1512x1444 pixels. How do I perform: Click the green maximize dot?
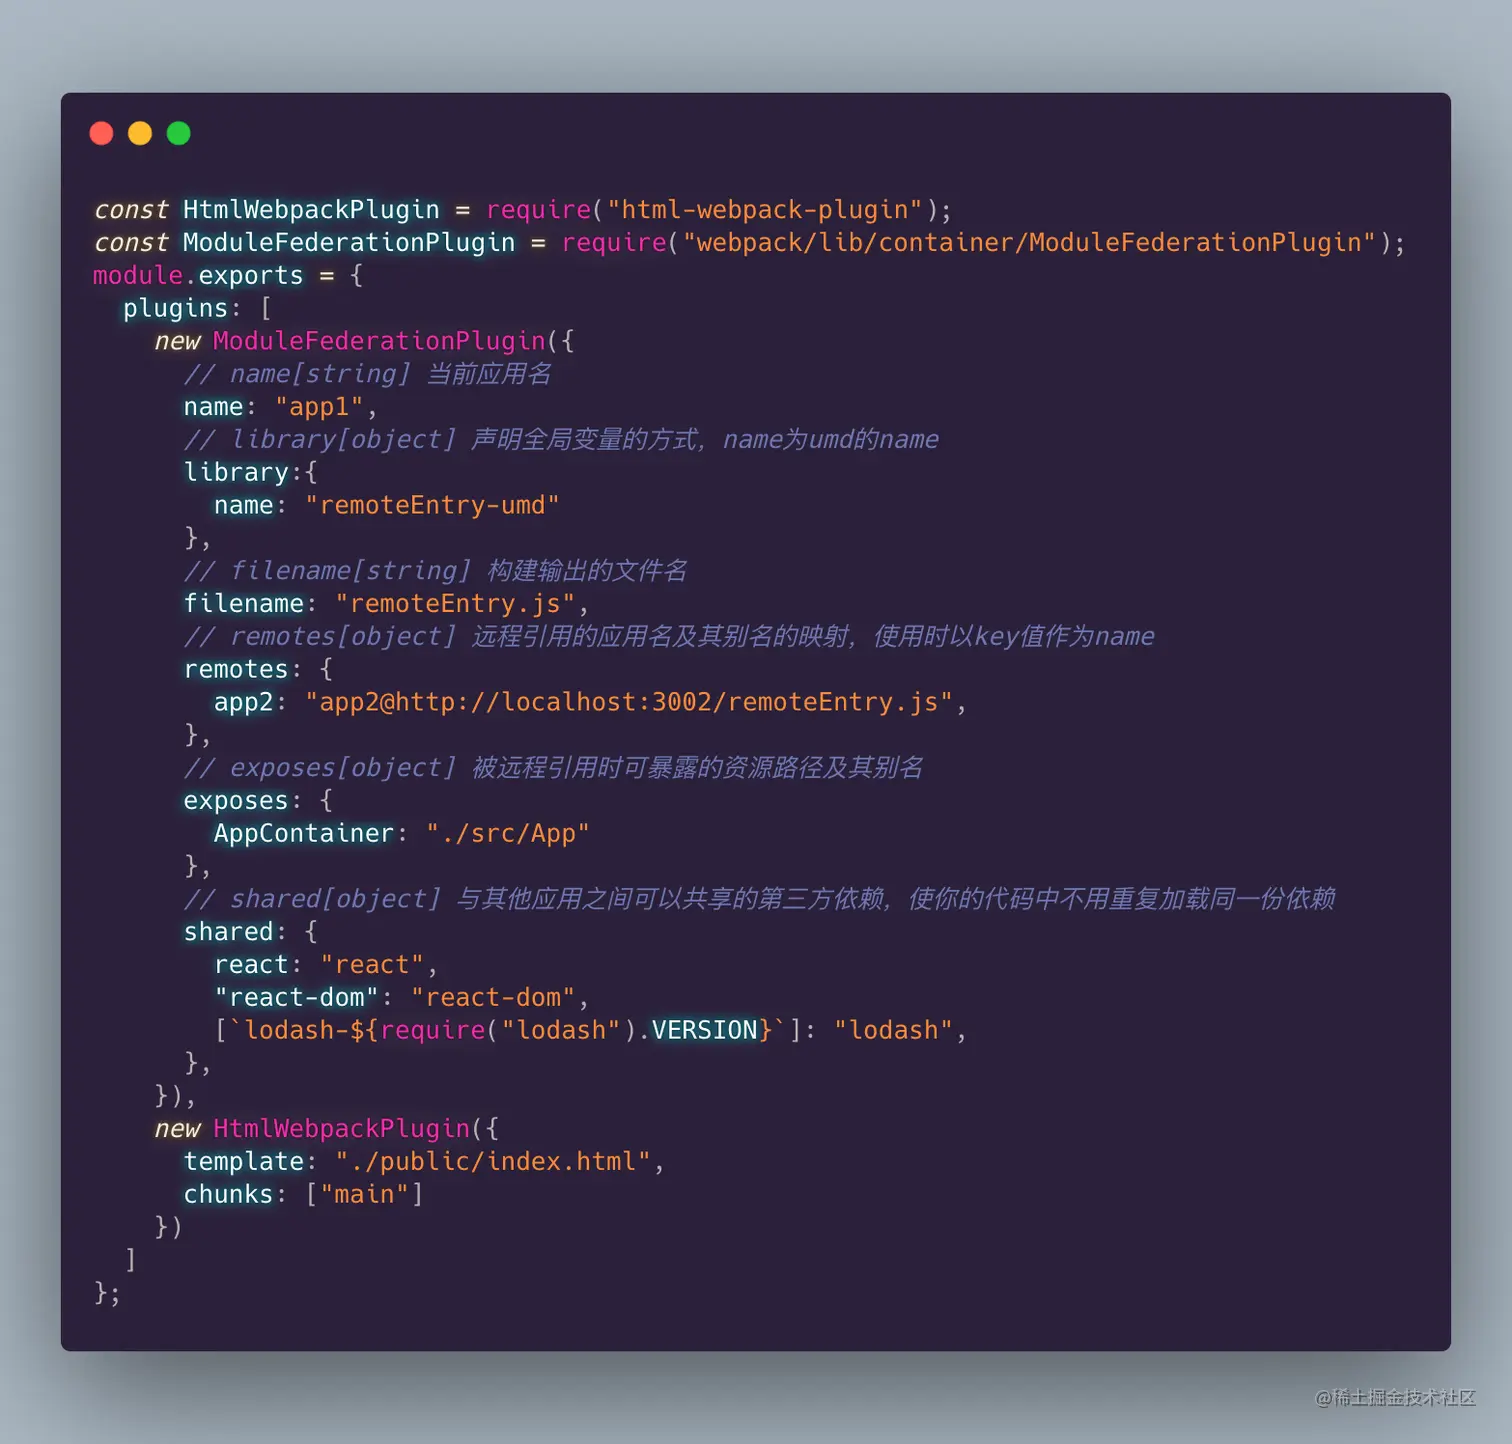179,133
